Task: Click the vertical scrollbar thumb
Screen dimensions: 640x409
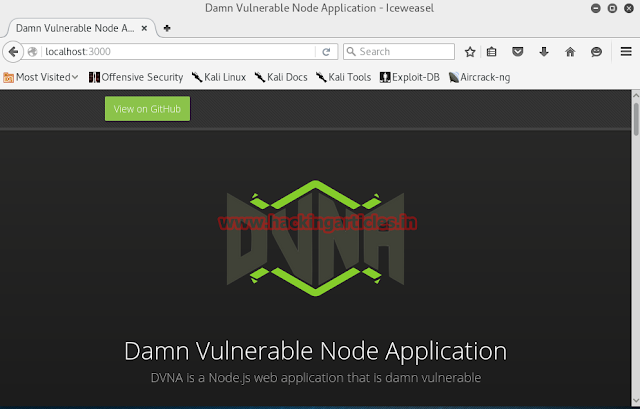Action: pos(636,119)
